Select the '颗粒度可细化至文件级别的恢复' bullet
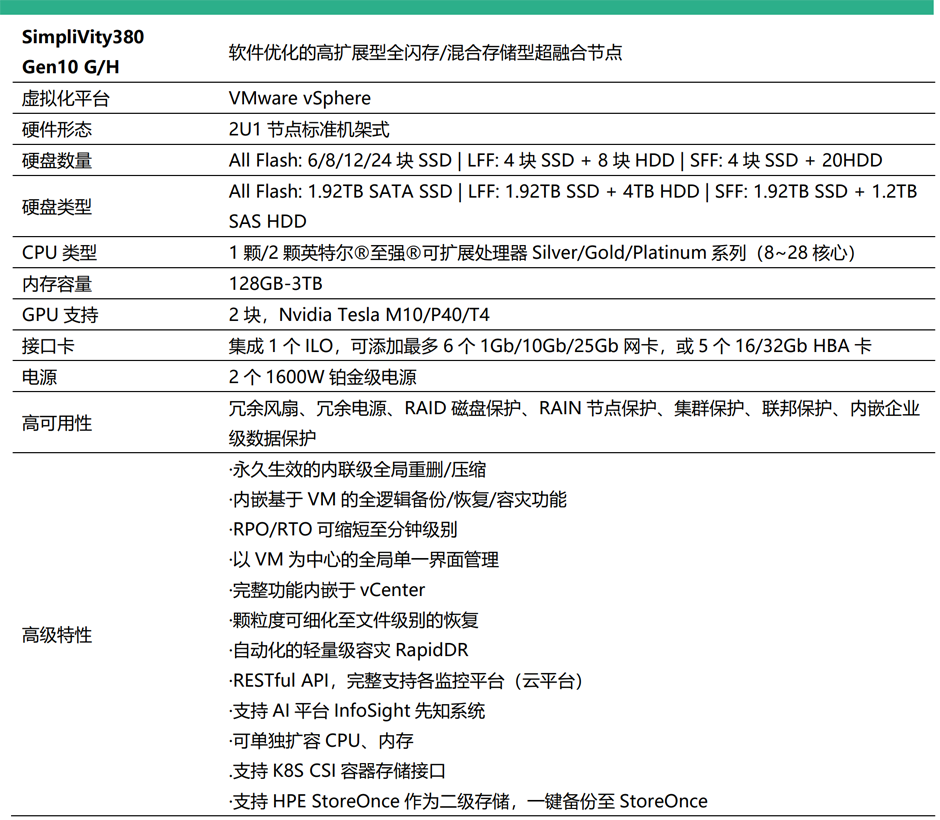Image resolution: width=940 pixels, height=820 pixels. point(354,620)
